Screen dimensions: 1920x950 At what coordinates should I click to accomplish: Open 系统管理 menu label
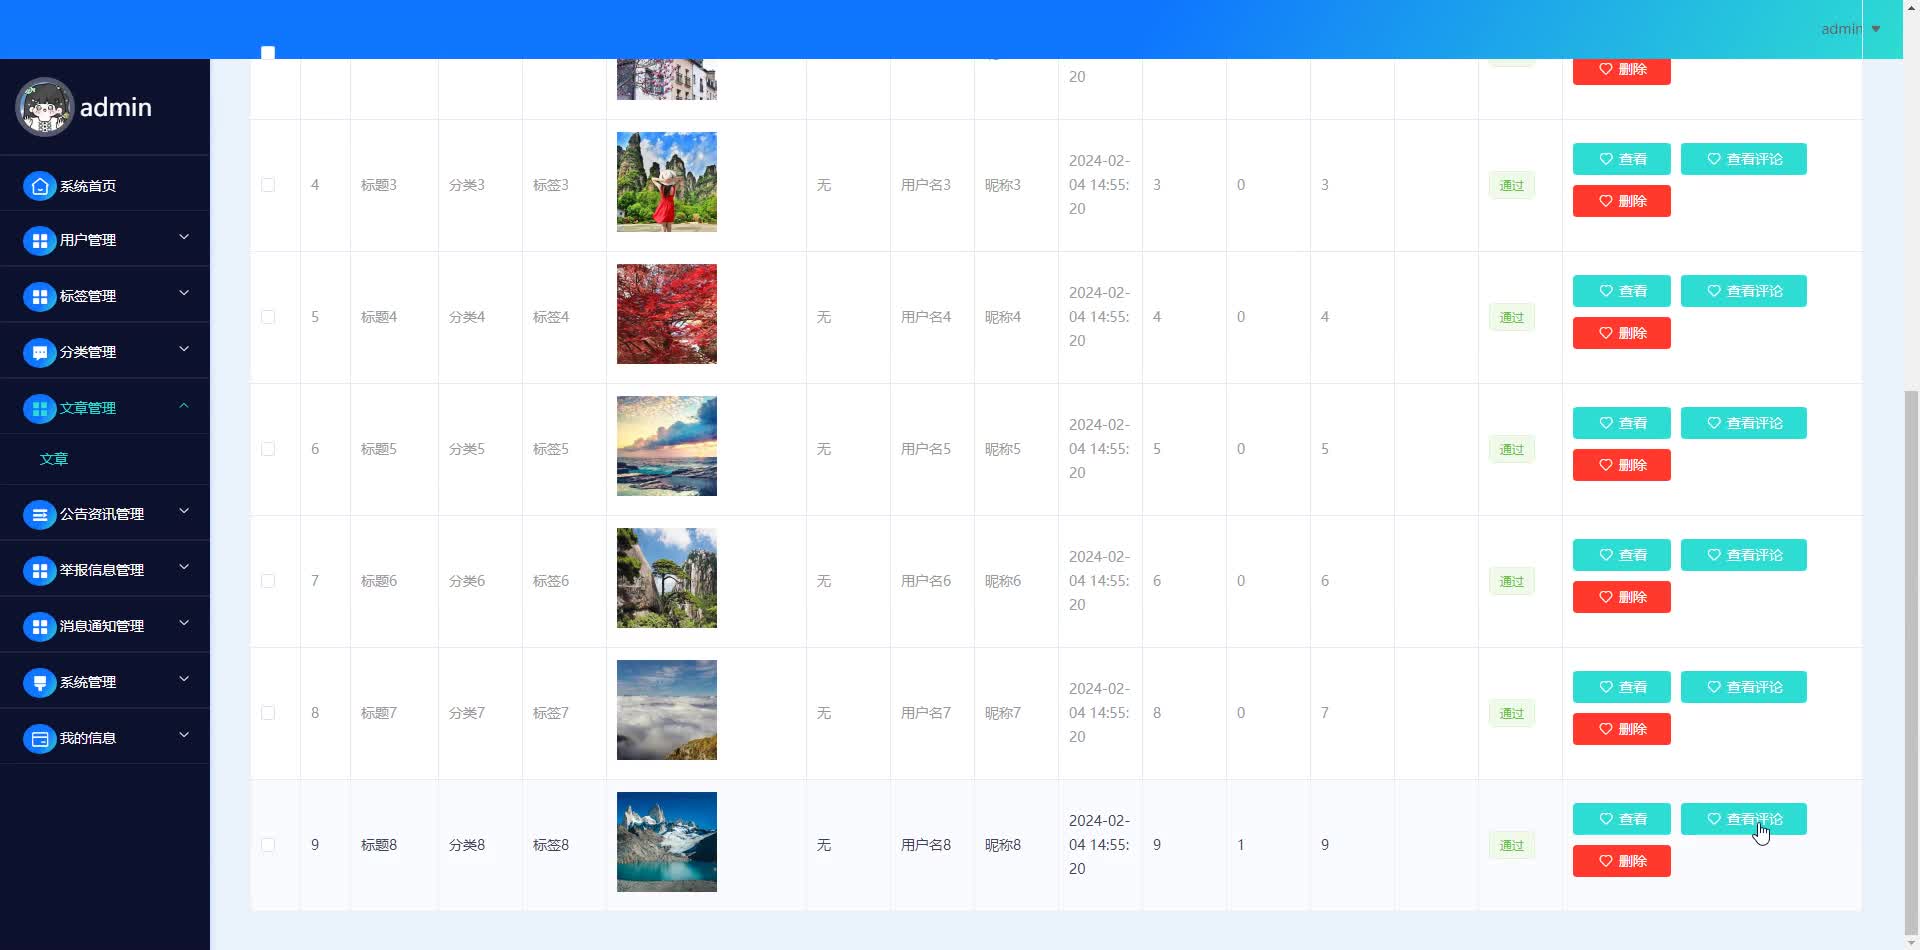88,683
